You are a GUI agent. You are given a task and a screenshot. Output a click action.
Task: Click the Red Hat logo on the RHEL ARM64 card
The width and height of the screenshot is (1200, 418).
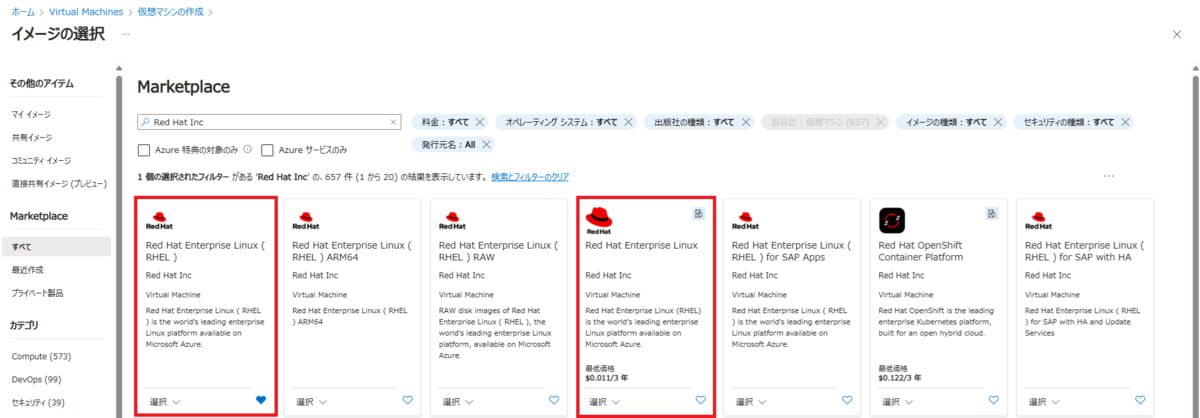305,220
